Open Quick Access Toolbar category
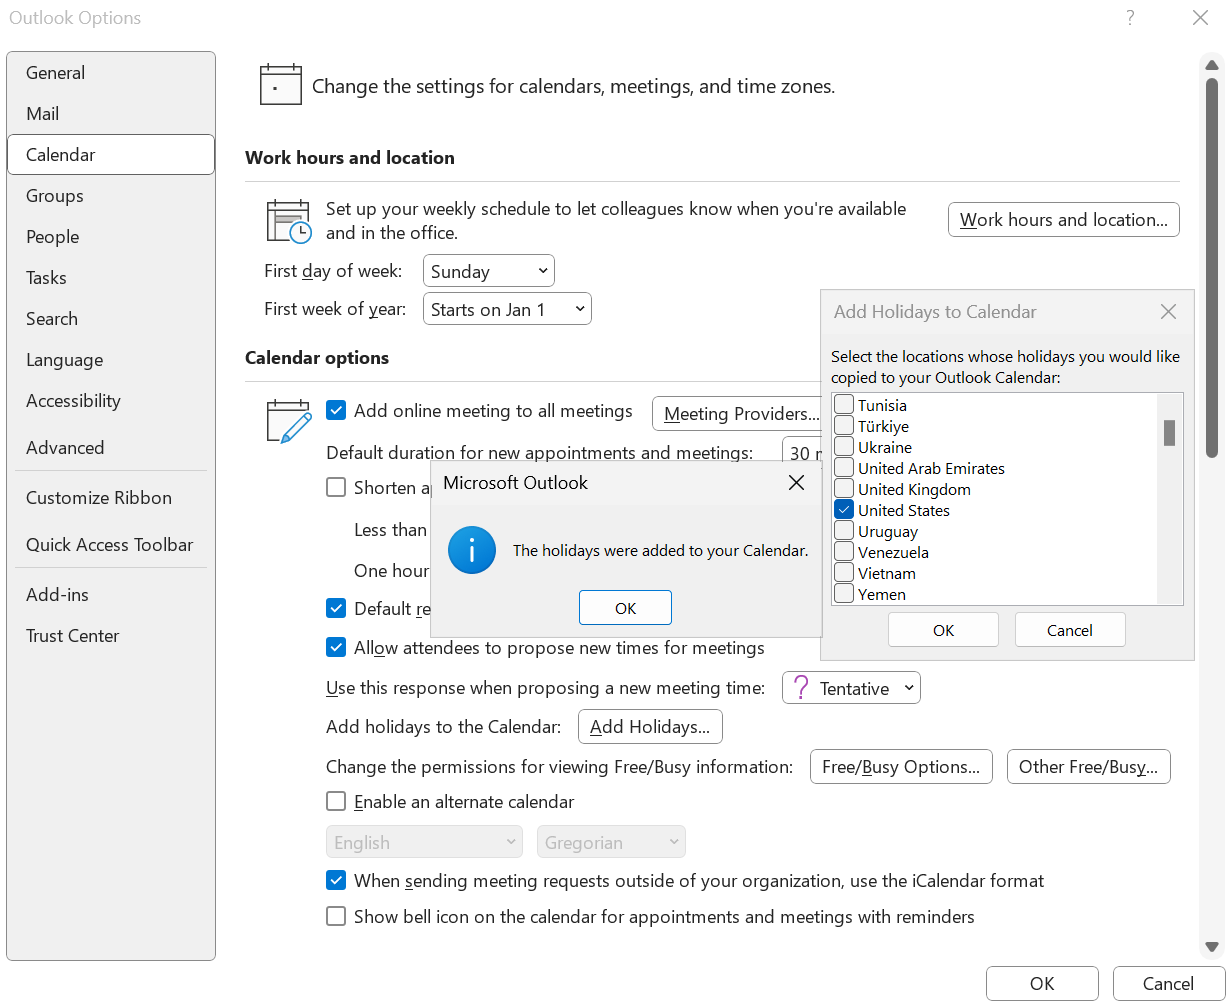1230x1005 pixels. [111, 545]
